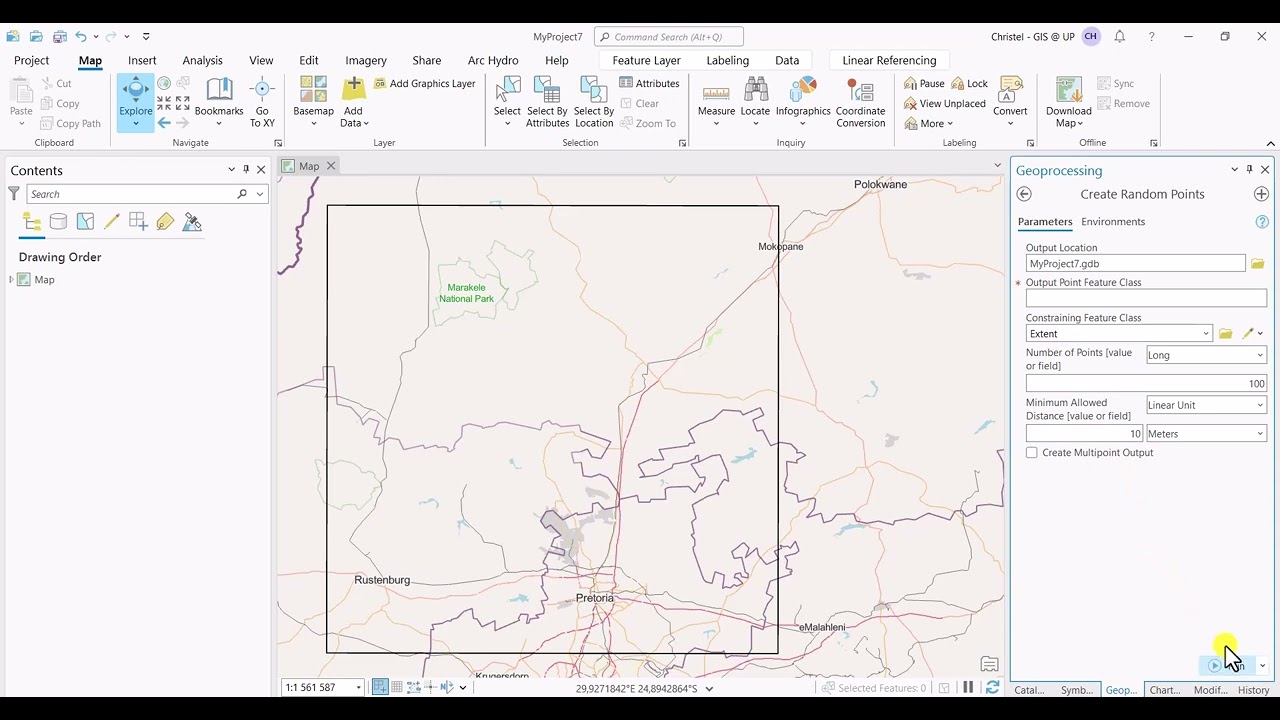Switch to the Analysis ribbon tab

pos(202,60)
